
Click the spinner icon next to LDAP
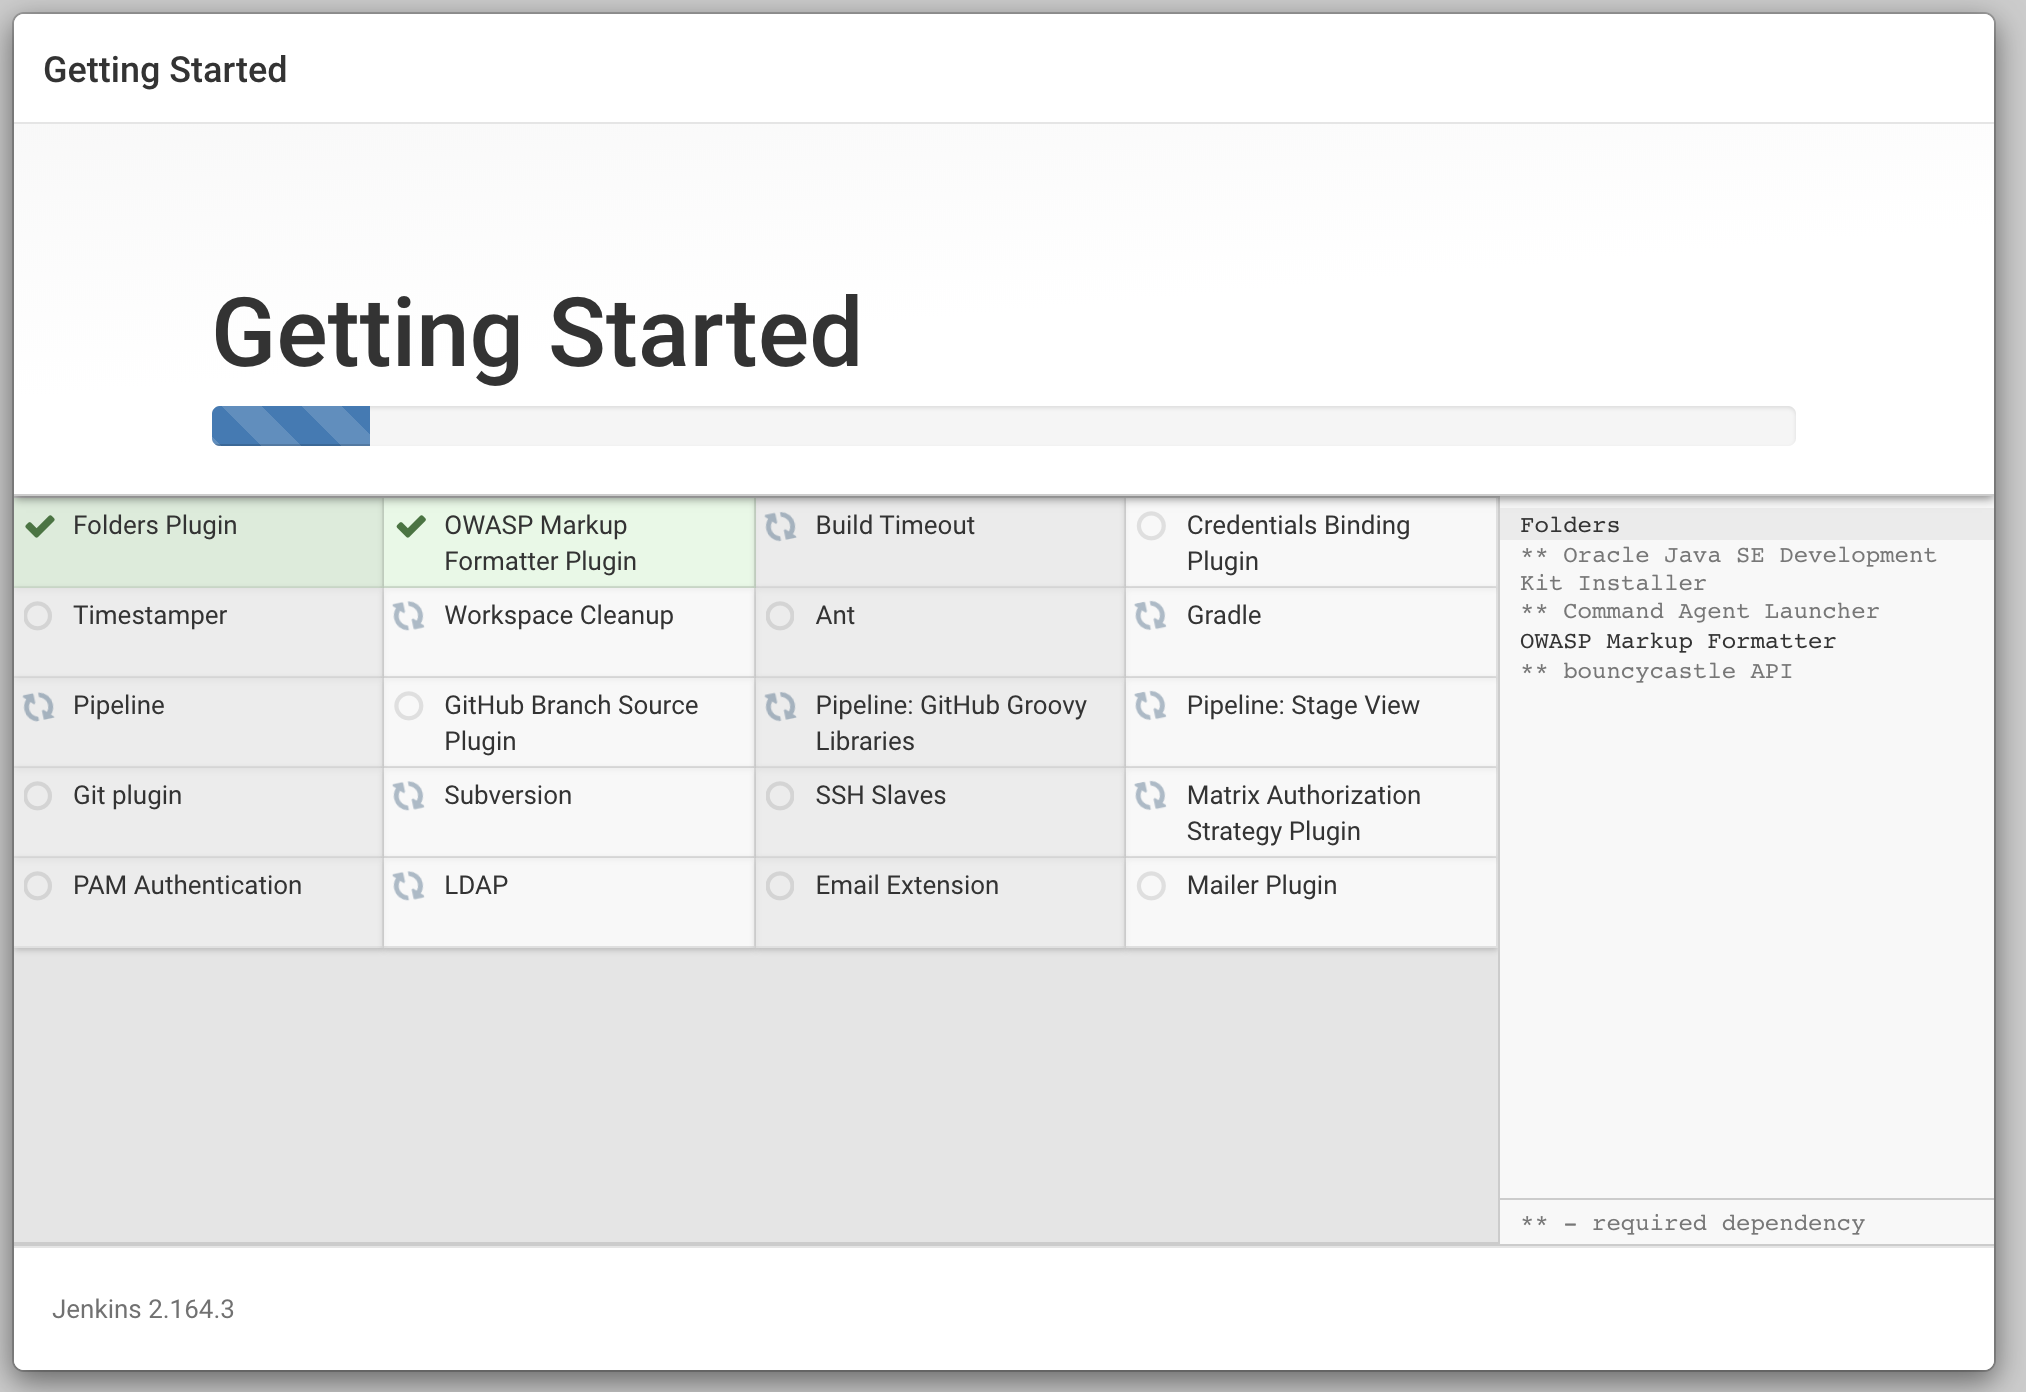[x=409, y=886]
